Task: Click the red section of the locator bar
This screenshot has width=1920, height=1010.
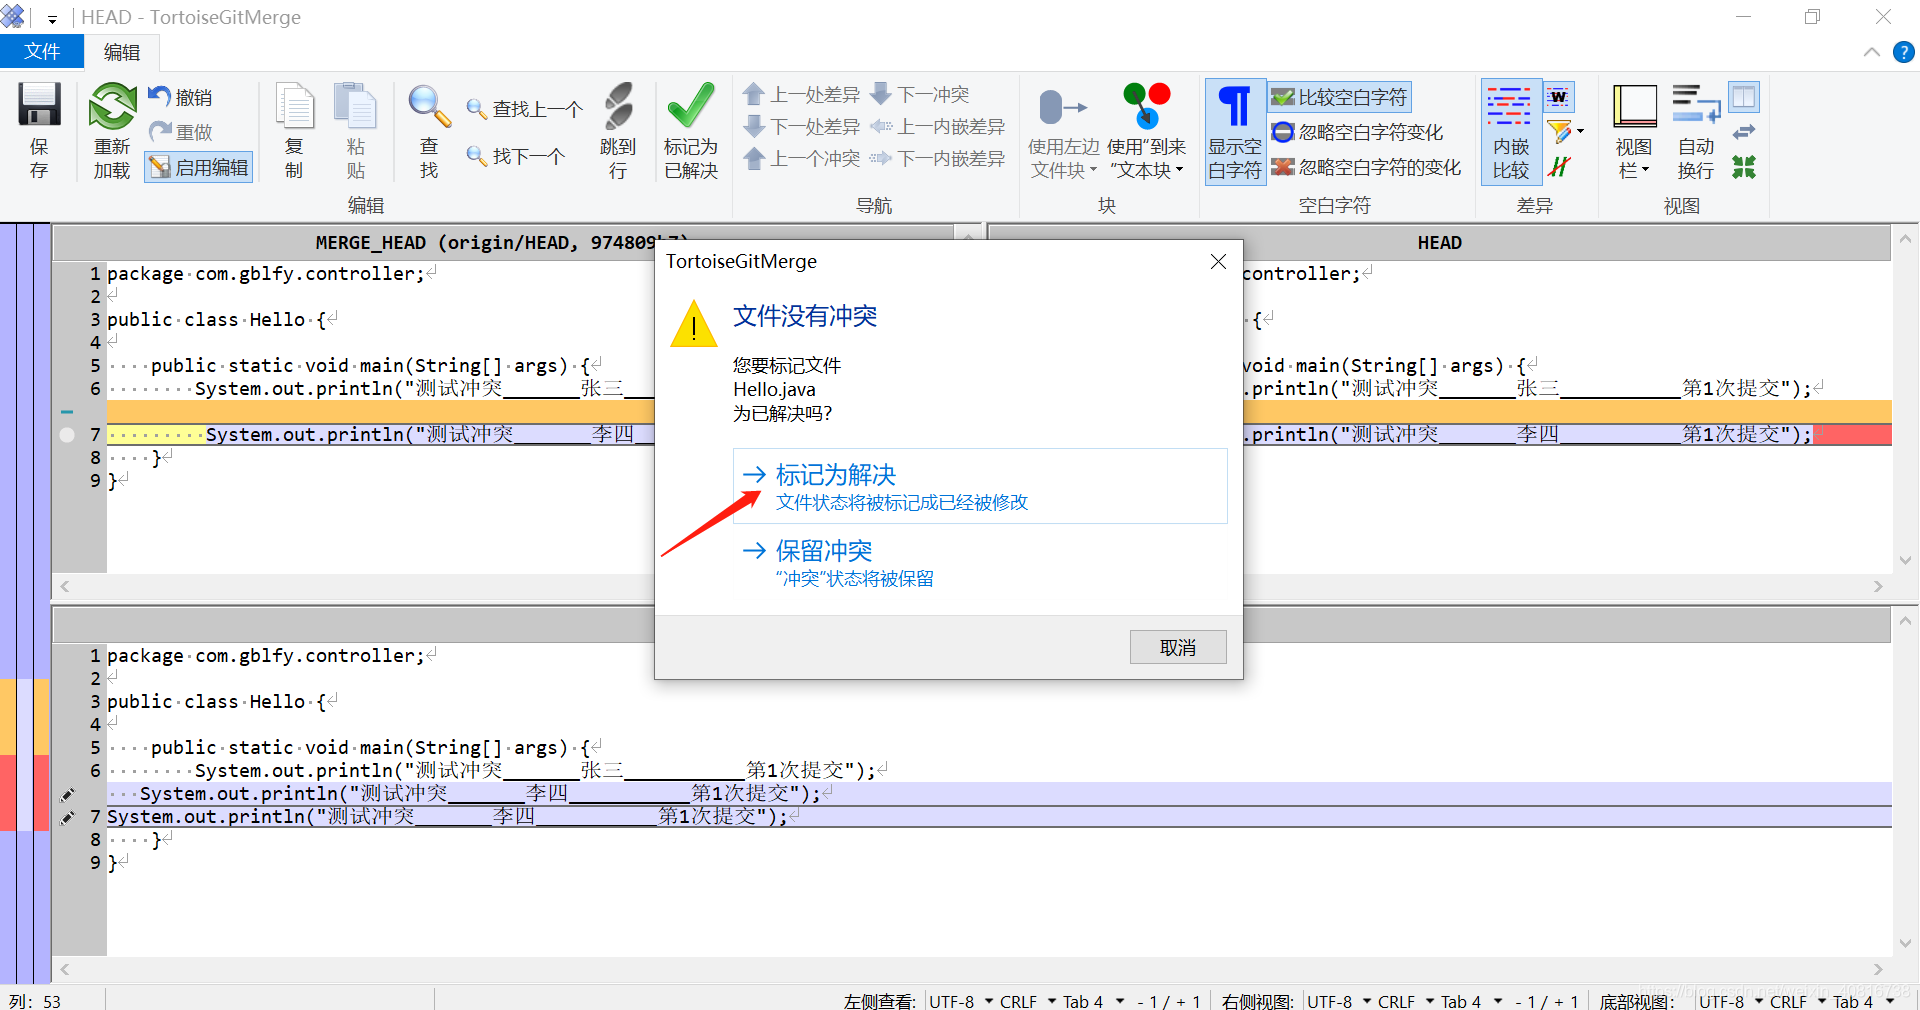Action: 25,792
